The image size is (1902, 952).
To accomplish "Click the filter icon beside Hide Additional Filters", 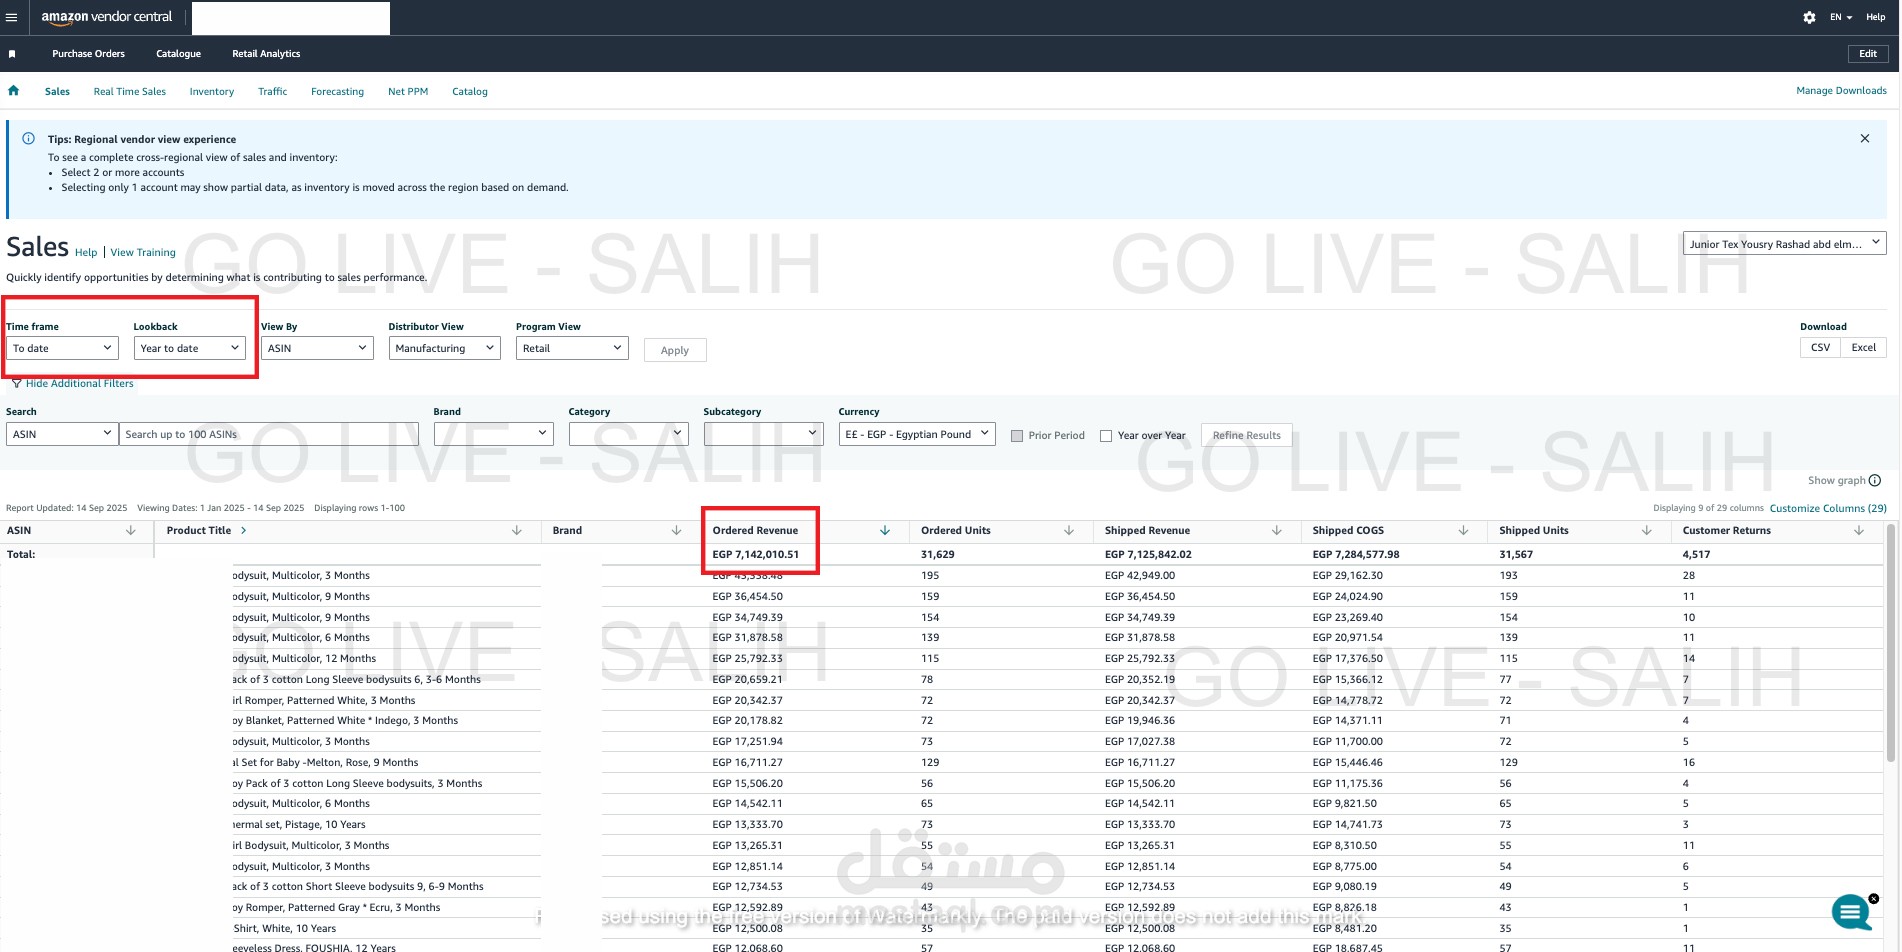I will [16, 384].
